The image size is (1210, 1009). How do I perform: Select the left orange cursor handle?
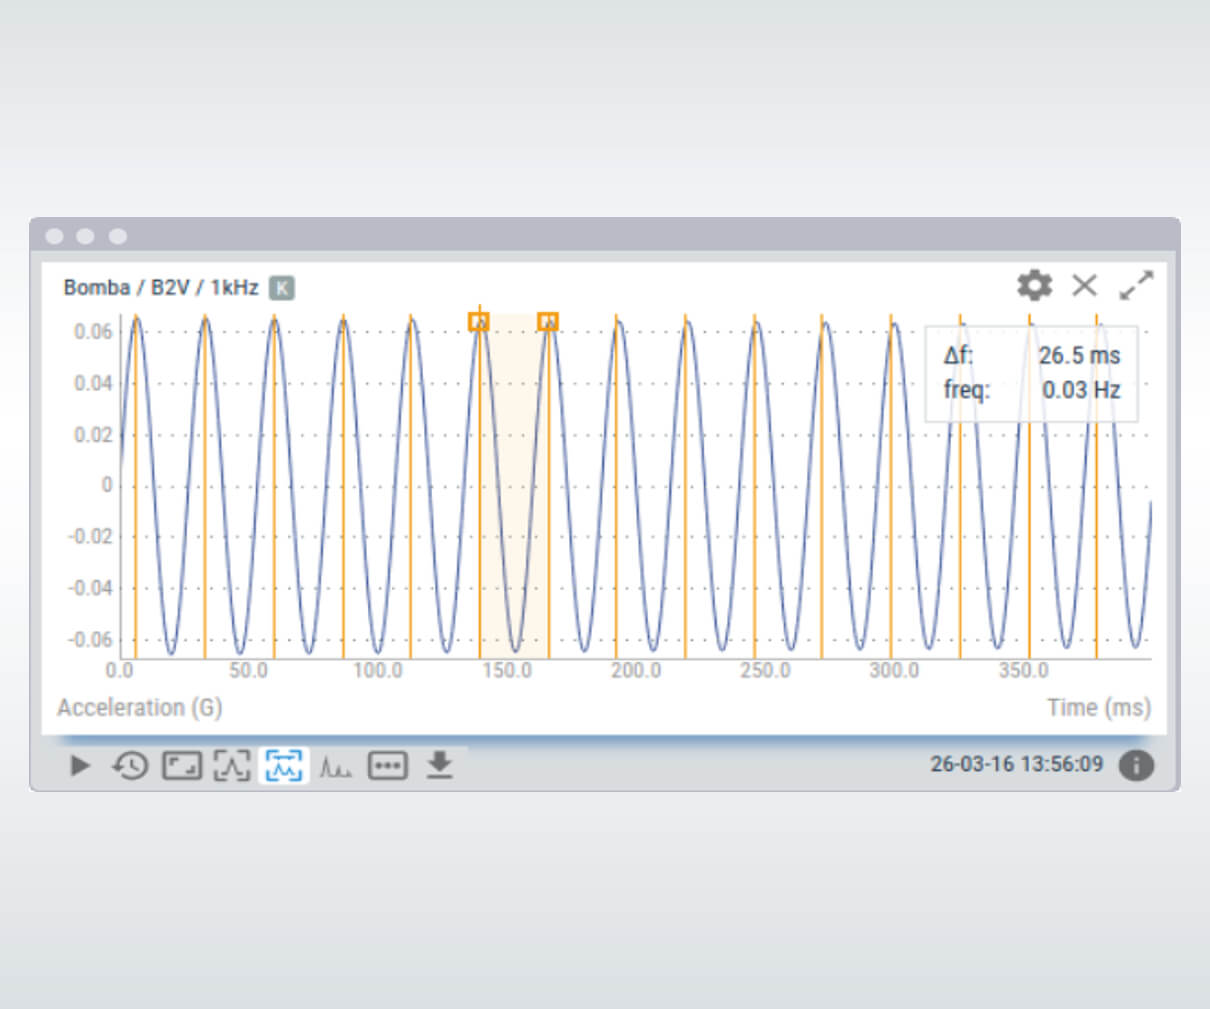(479, 322)
